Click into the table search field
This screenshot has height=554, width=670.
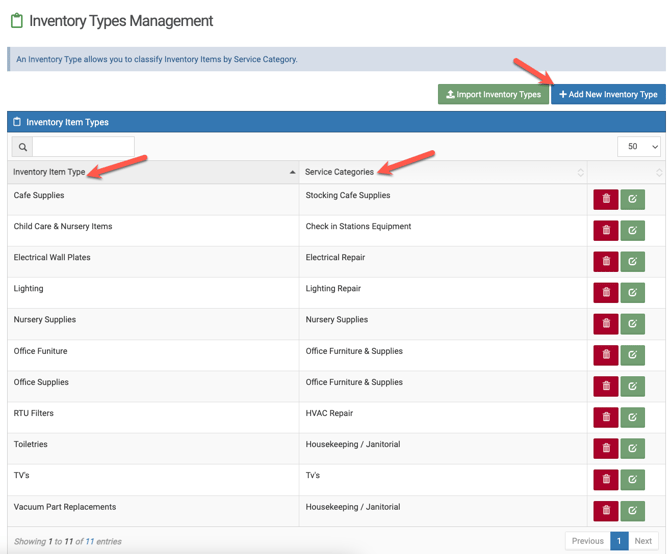[84, 147]
